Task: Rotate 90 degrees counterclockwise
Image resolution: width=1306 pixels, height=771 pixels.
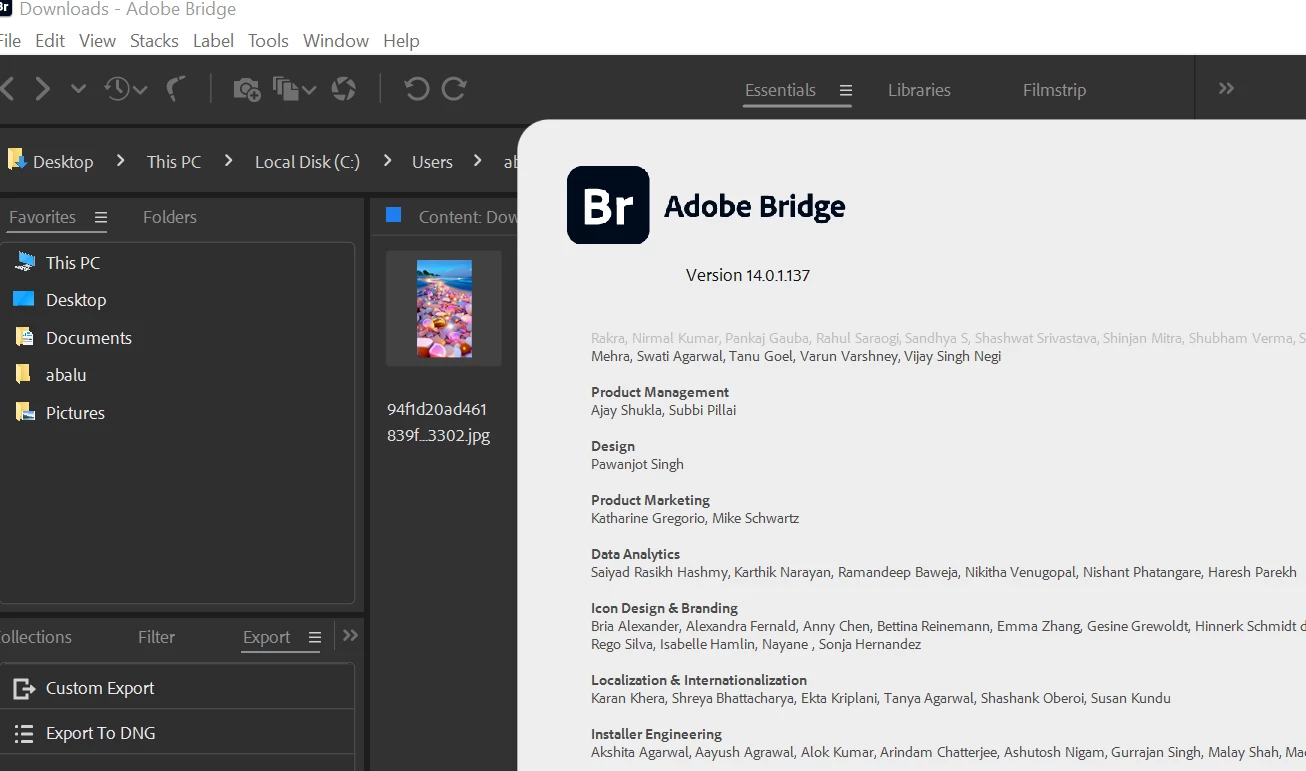Action: click(x=416, y=89)
